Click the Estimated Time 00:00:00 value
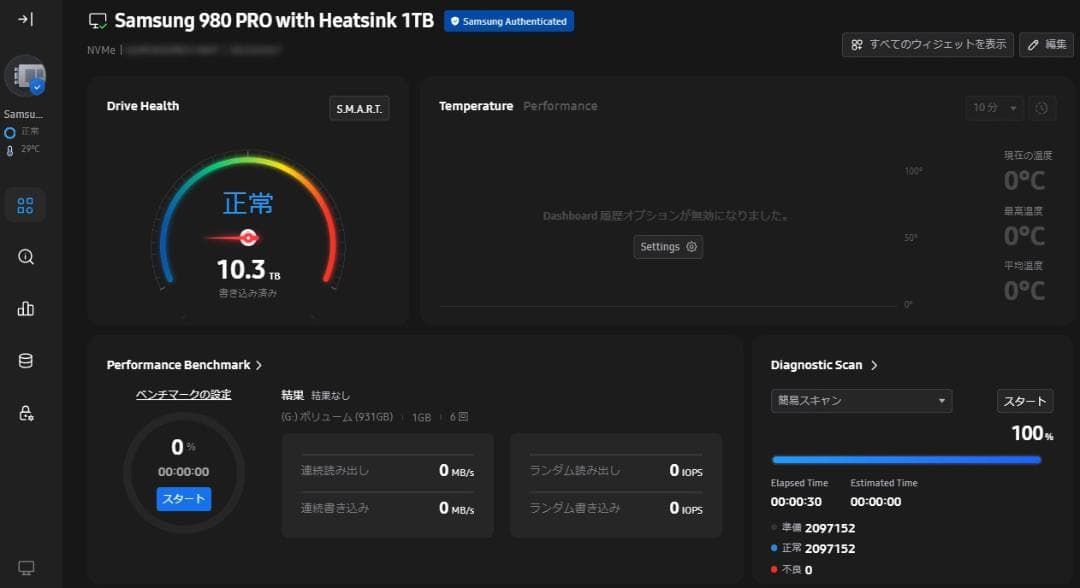This screenshot has width=1080, height=588. point(875,502)
